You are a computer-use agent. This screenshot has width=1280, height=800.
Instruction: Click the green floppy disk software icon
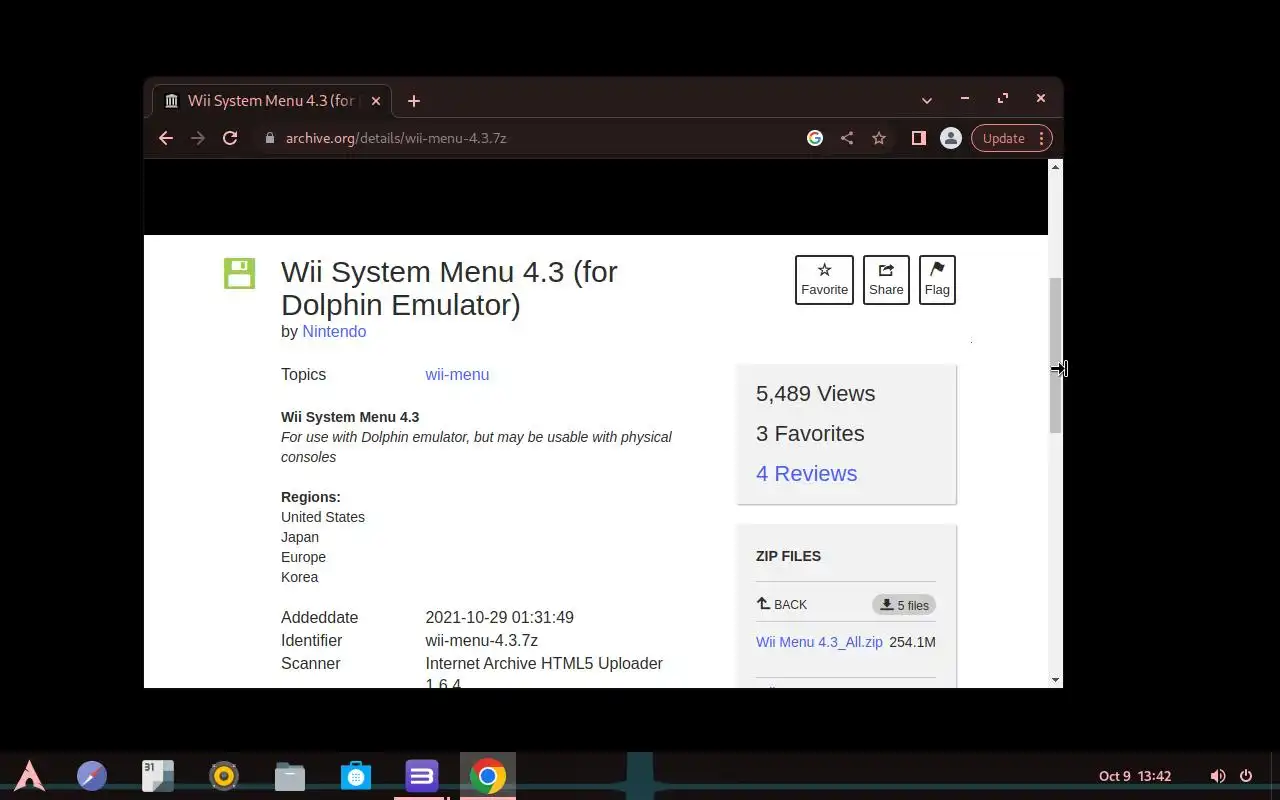tap(239, 273)
